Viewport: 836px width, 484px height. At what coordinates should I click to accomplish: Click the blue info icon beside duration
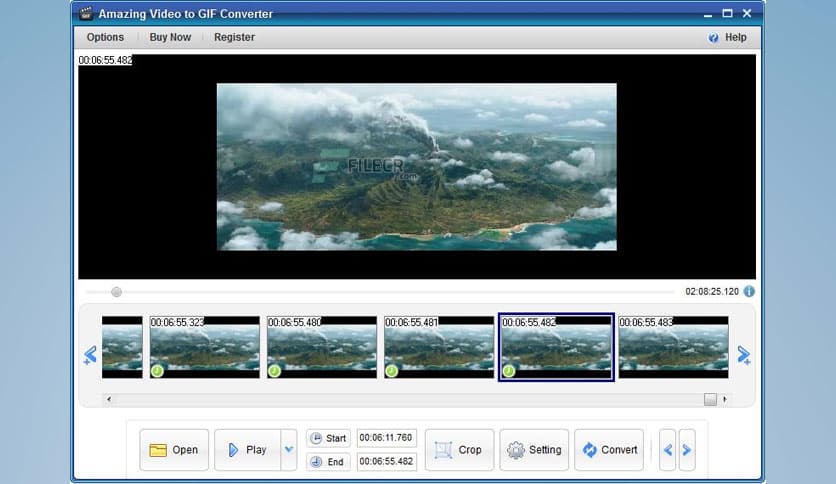(749, 291)
